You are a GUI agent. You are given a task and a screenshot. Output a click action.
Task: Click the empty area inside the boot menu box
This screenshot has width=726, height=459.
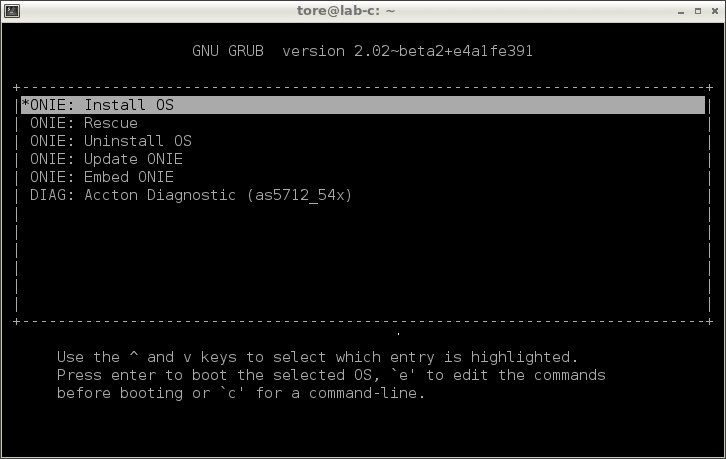363,259
